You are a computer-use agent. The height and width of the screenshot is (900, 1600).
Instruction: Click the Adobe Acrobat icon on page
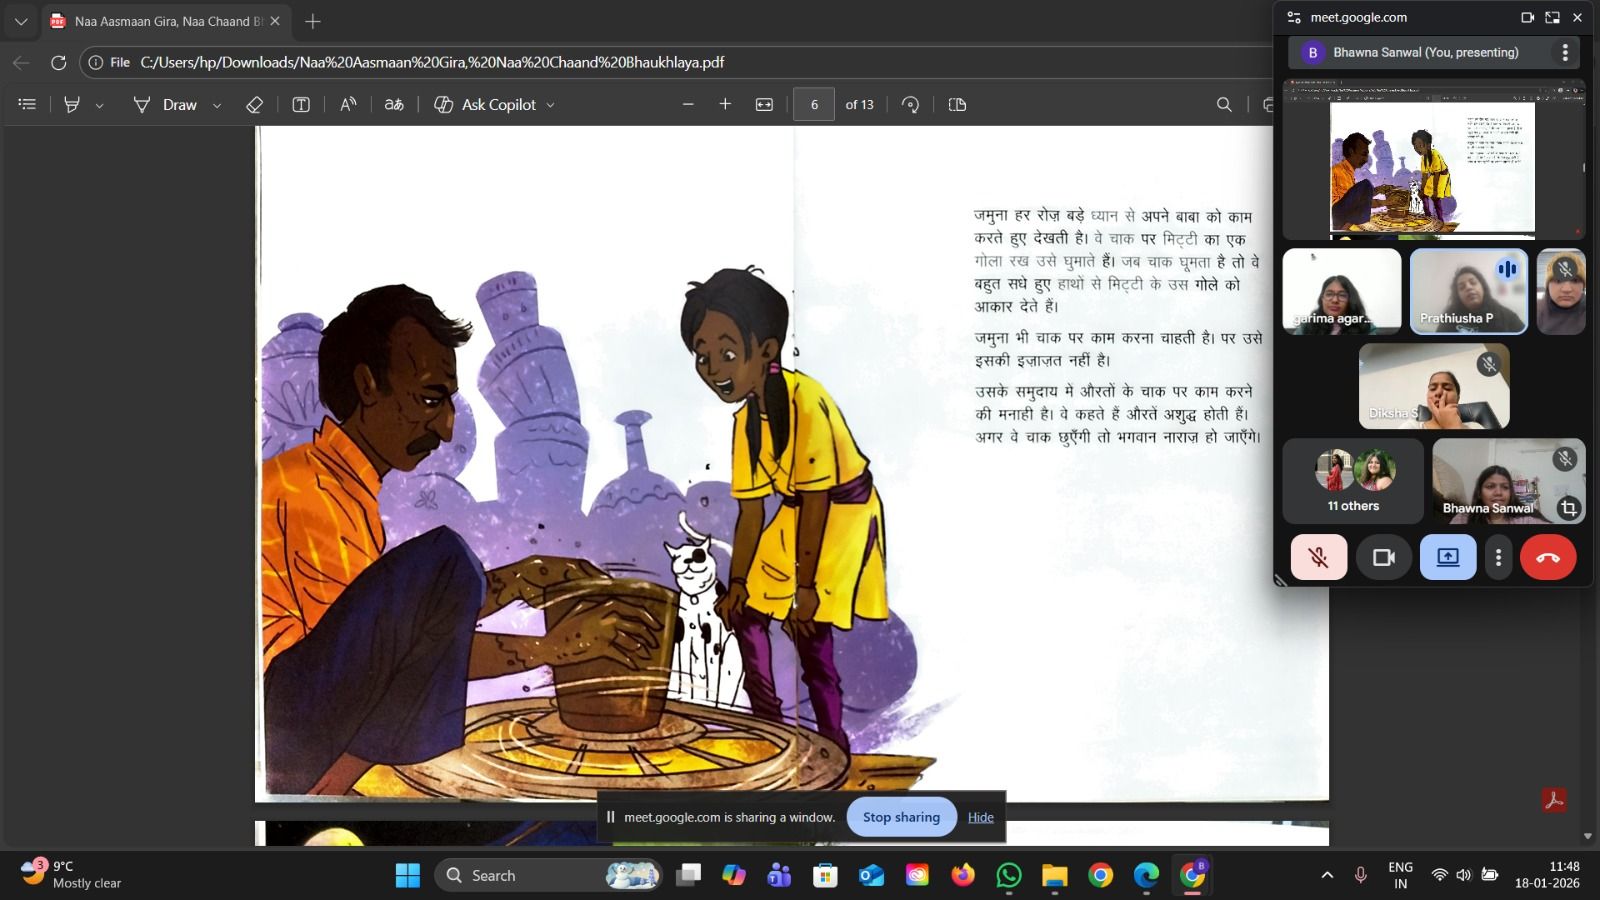tap(1554, 800)
